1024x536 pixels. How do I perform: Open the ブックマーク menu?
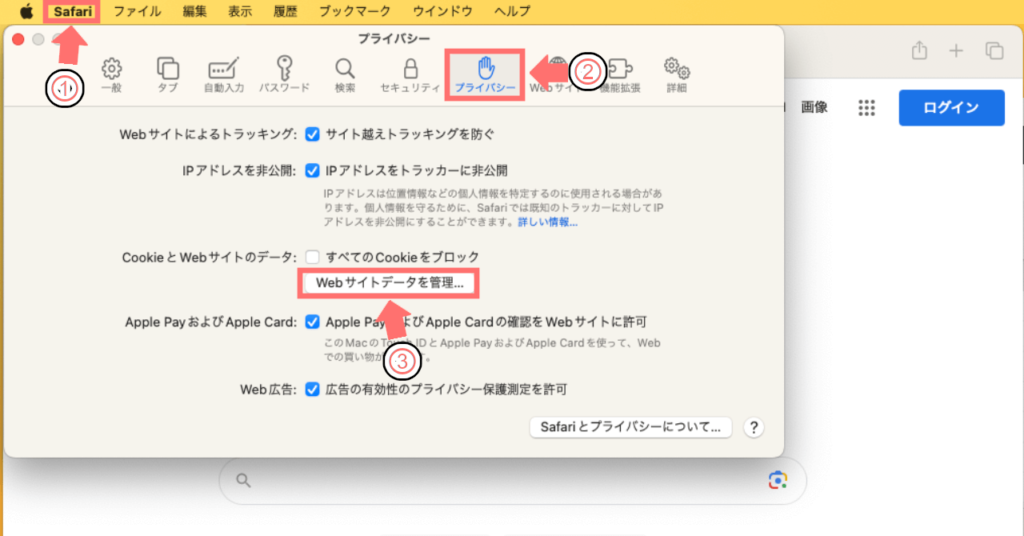coord(355,11)
